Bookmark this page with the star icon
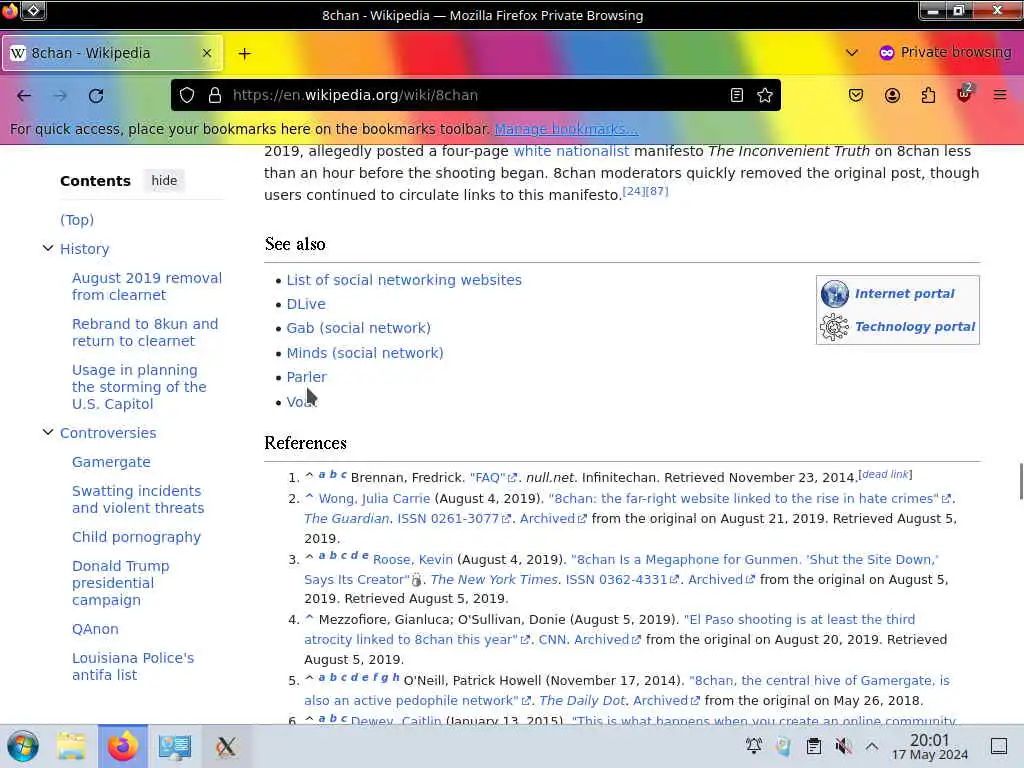The height and width of the screenshot is (768, 1024). 765,95
